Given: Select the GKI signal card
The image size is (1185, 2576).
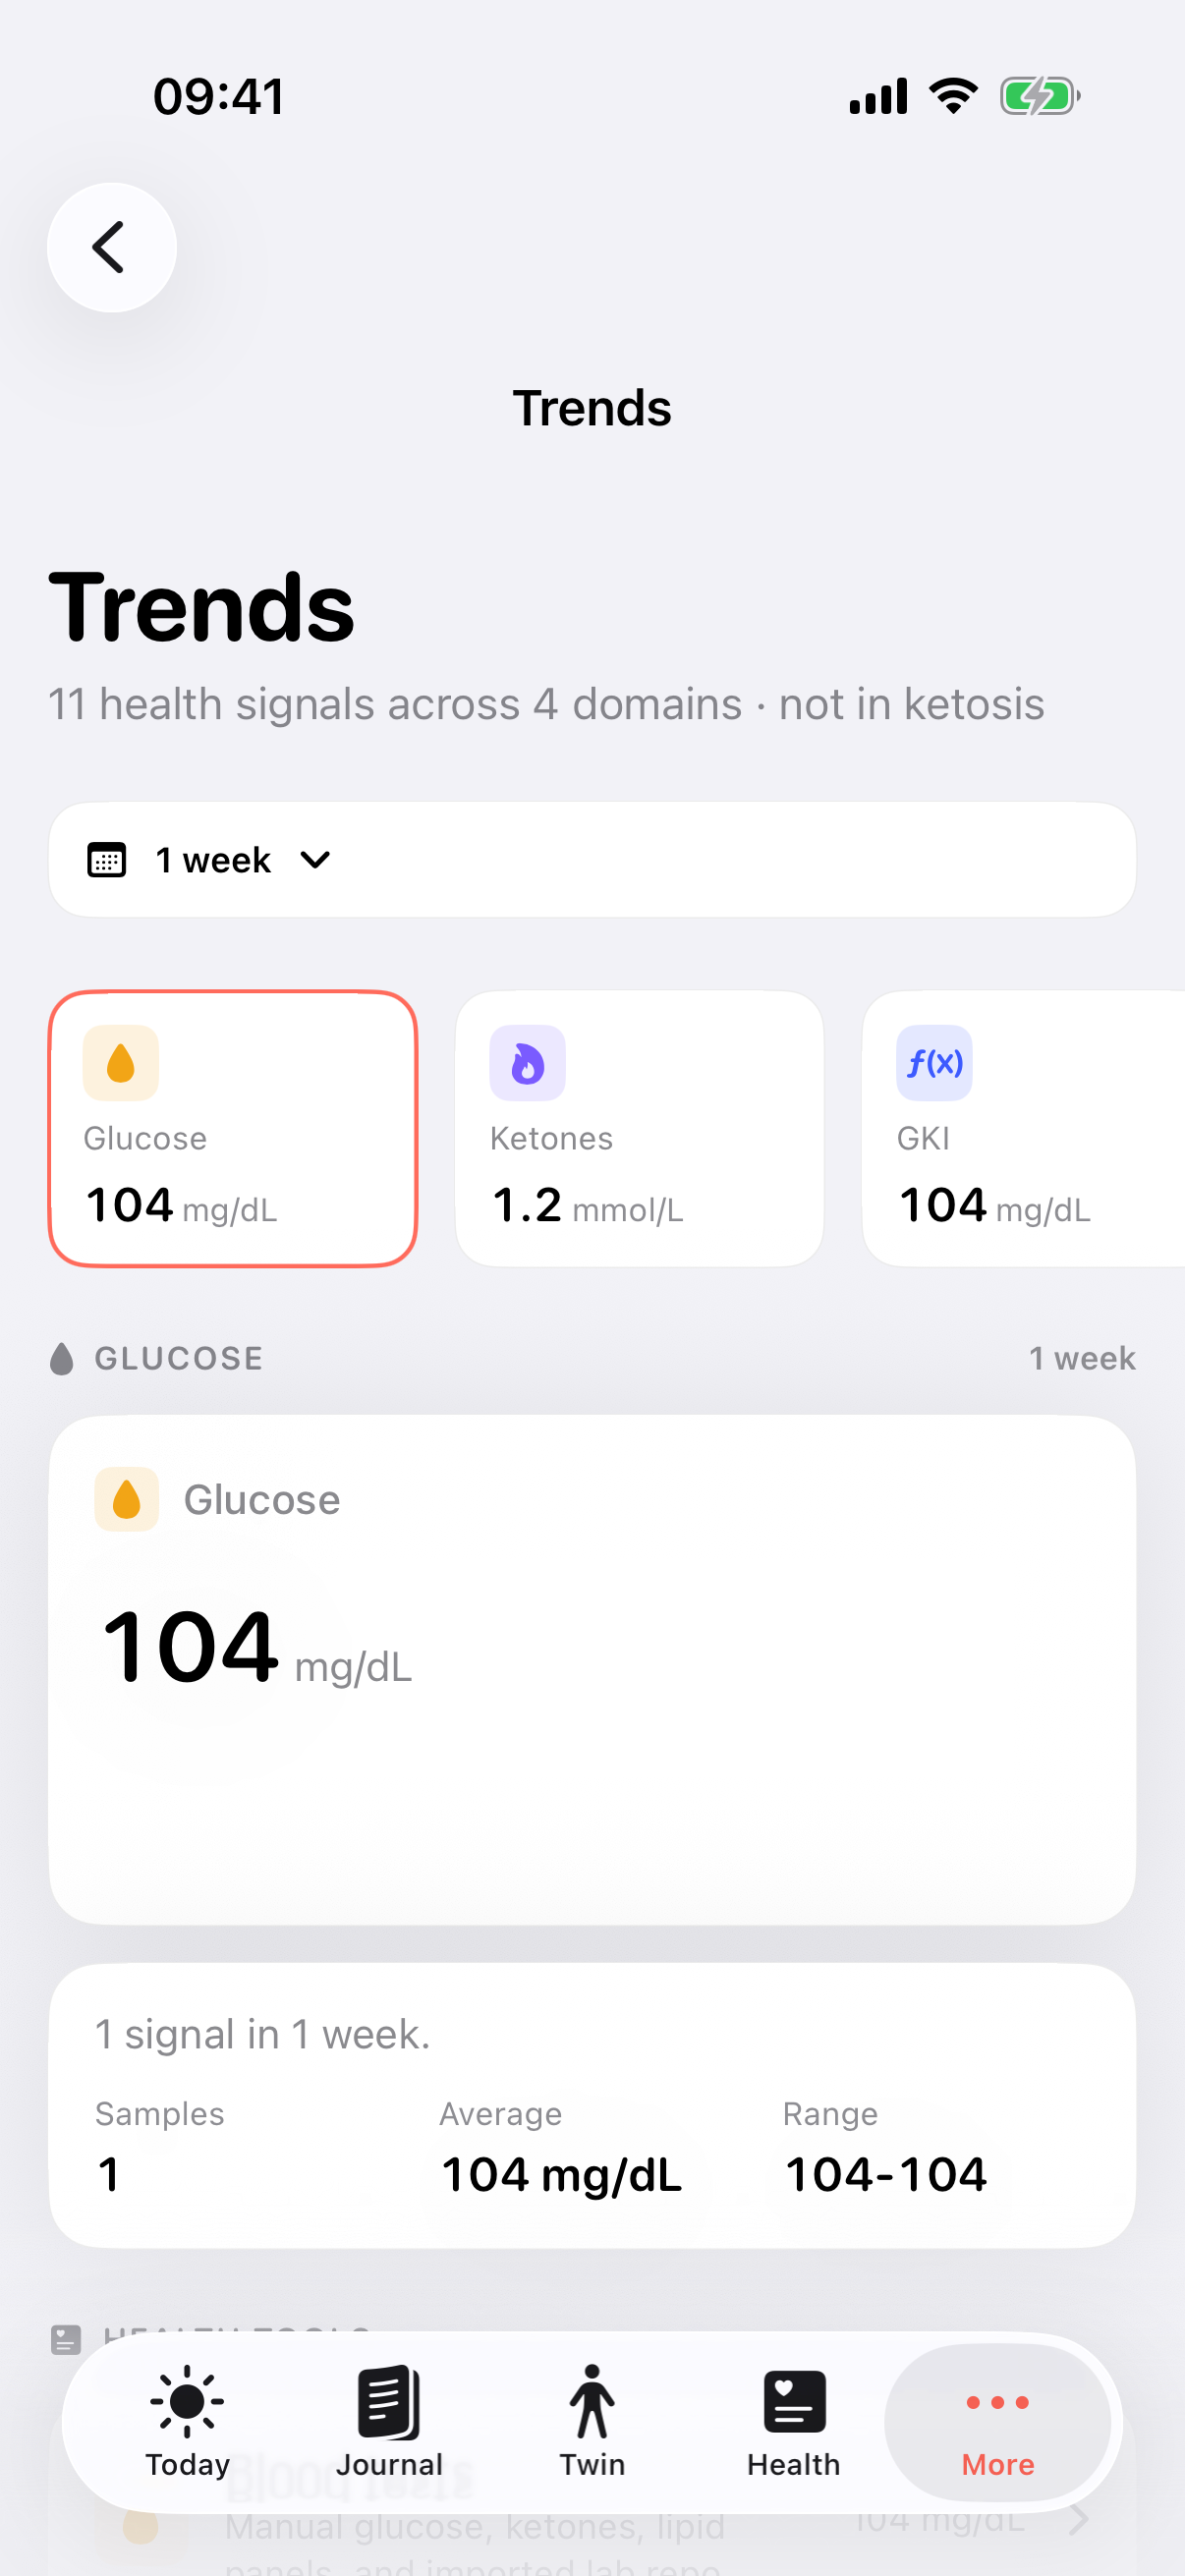Looking at the screenshot, I should click(x=1023, y=1128).
